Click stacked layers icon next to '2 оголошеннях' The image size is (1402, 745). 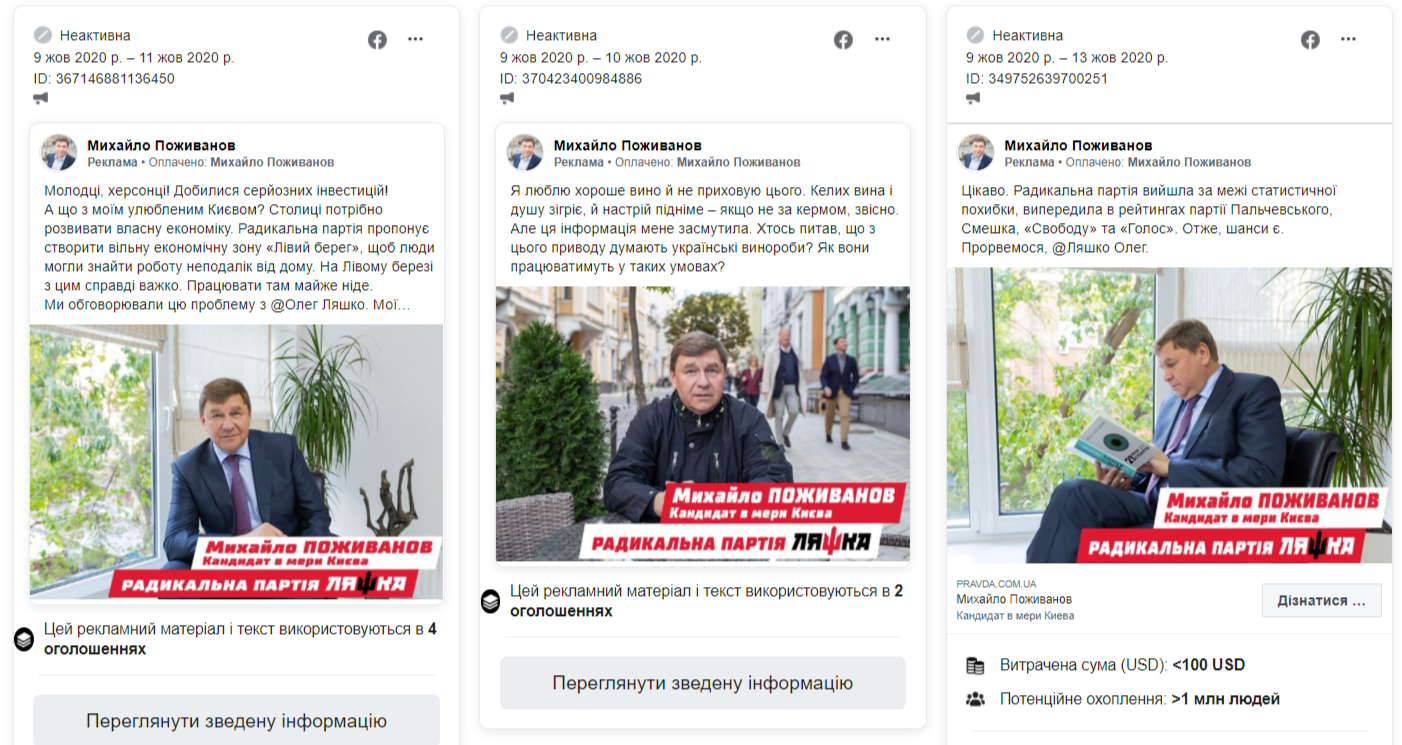click(x=490, y=601)
